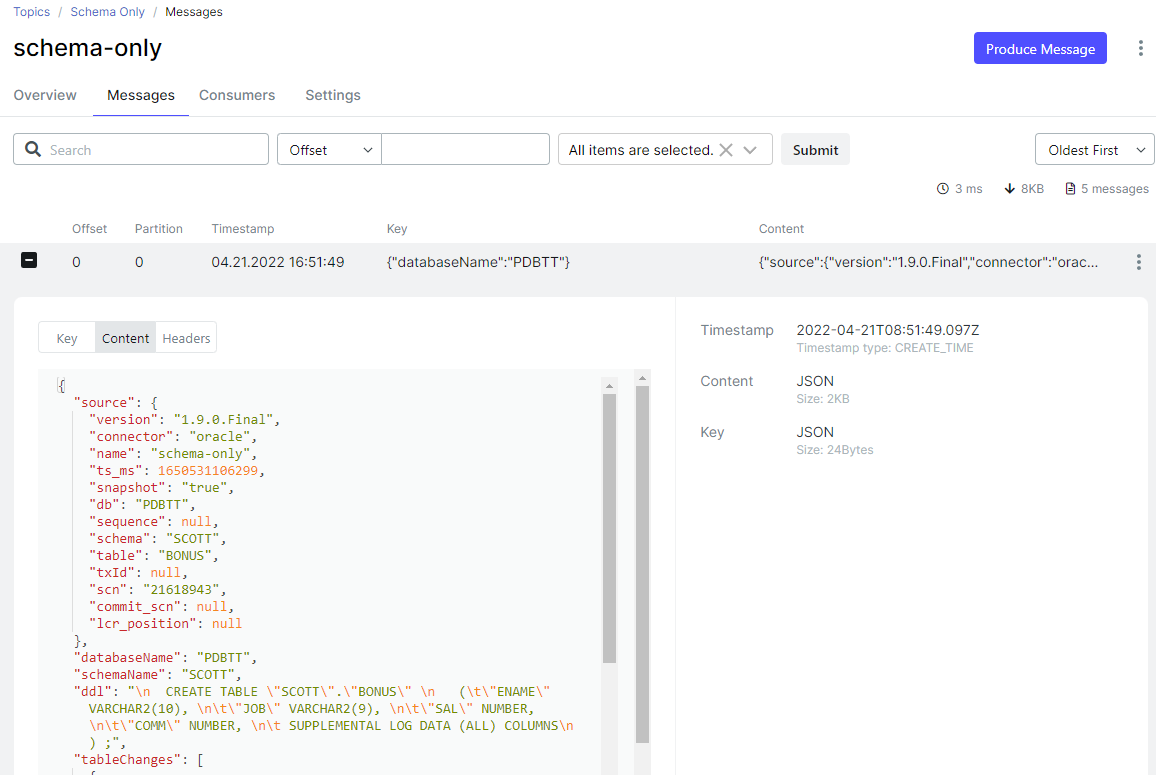Image resolution: width=1156 pixels, height=775 pixels.
Task: Show the message Key tab
Action: (x=66, y=338)
